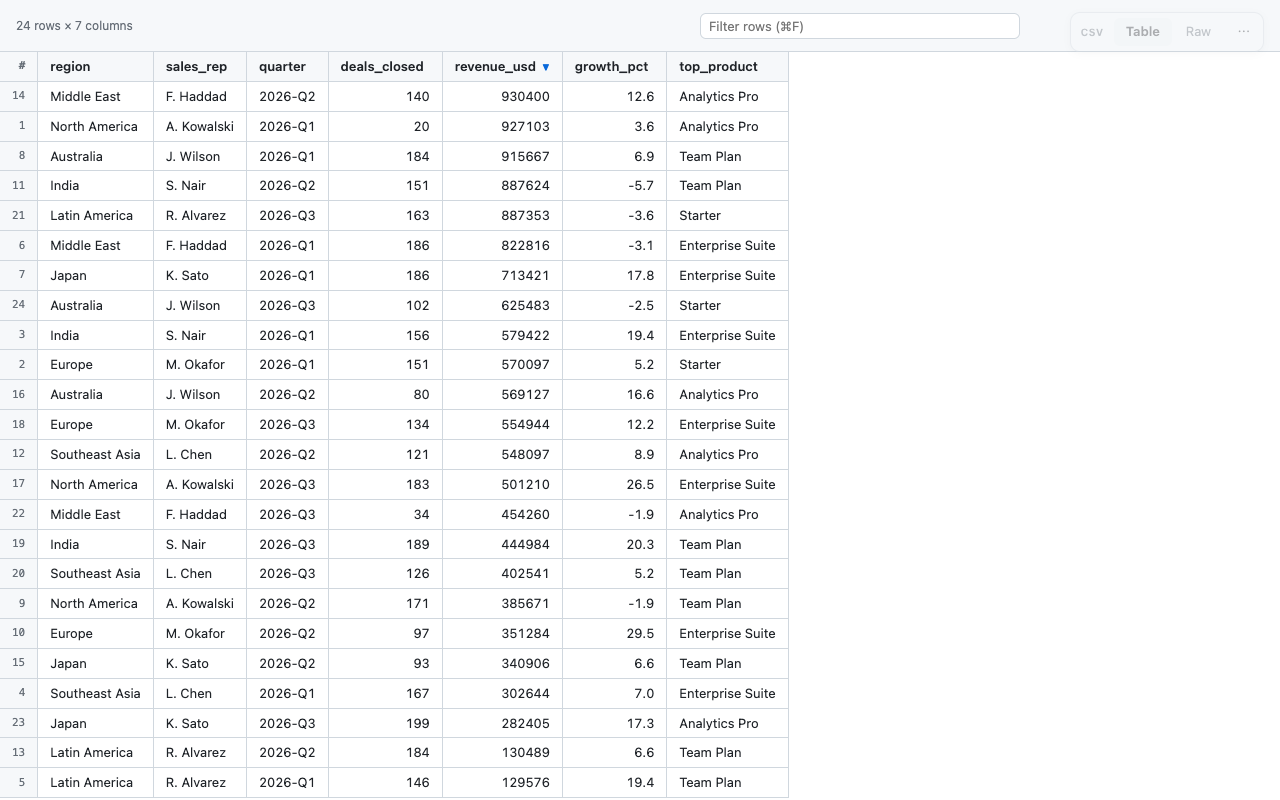Image resolution: width=1280 pixels, height=800 pixels.
Task: Click the revenue cell 402541
Action: [502, 574]
